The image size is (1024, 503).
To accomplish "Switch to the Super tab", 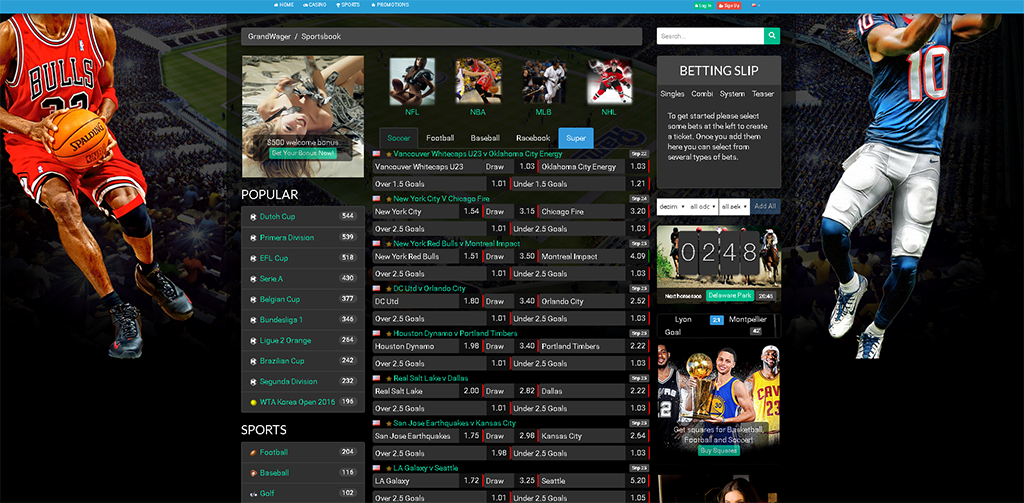I will click(576, 138).
